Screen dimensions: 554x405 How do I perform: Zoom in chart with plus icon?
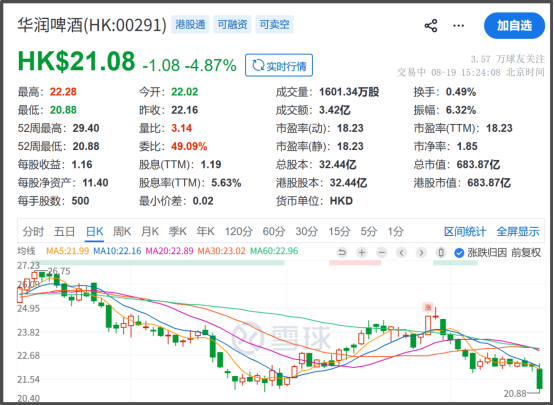362,252
